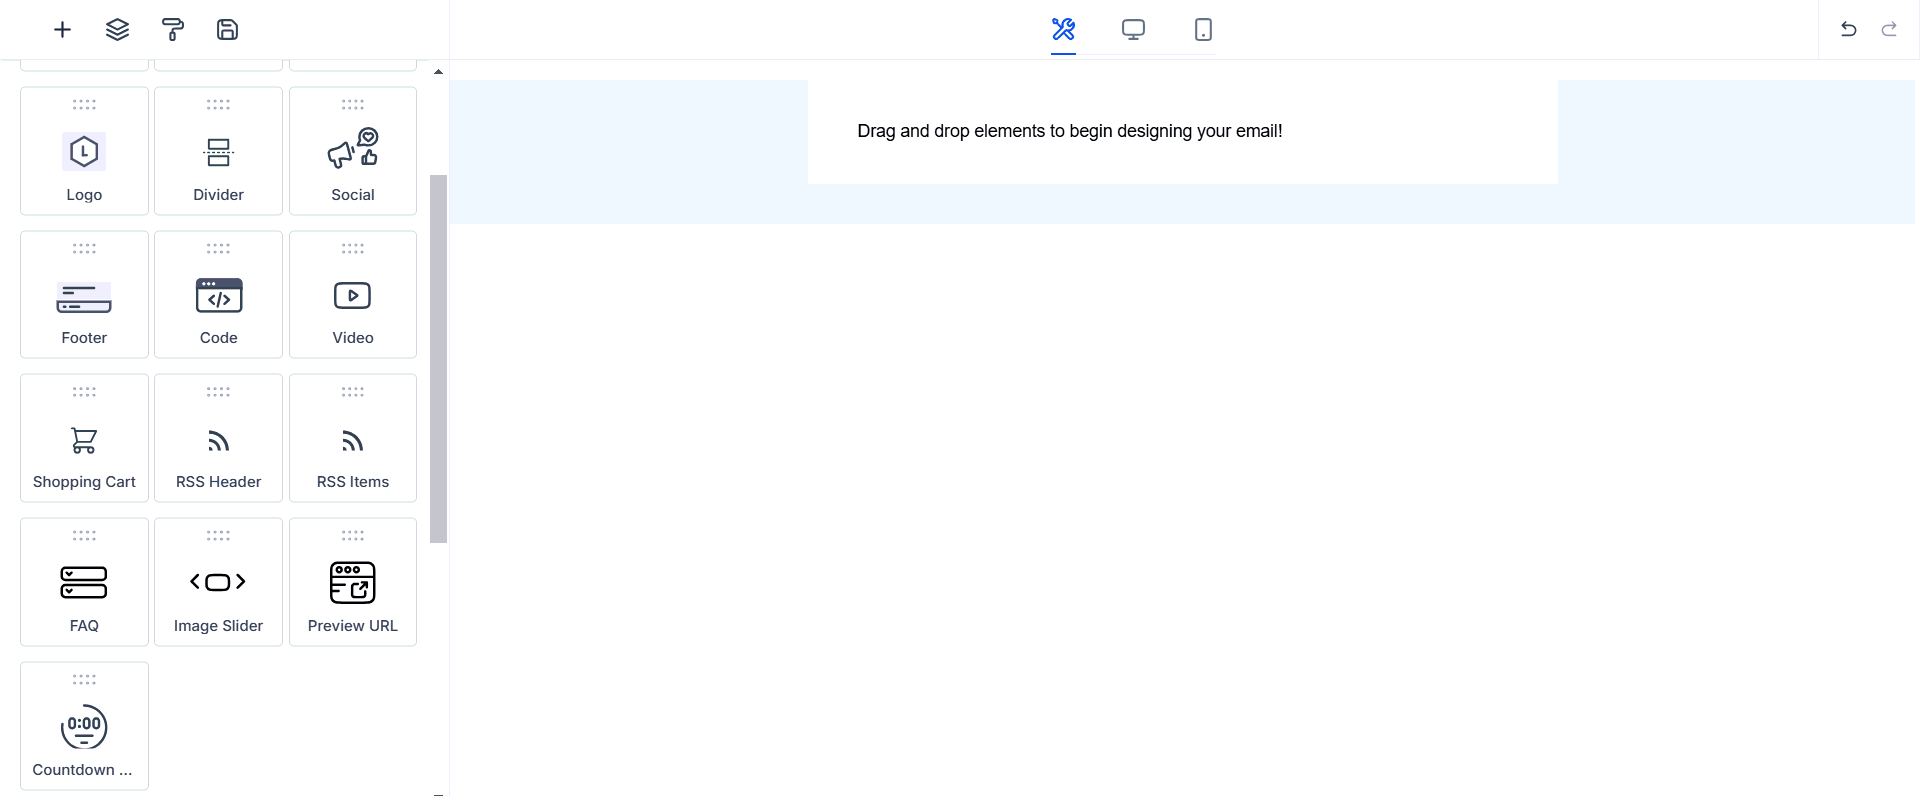The width and height of the screenshot is (1920, 796).
Task: Click the drag handle dots above Video
Action: pos(353,248)
